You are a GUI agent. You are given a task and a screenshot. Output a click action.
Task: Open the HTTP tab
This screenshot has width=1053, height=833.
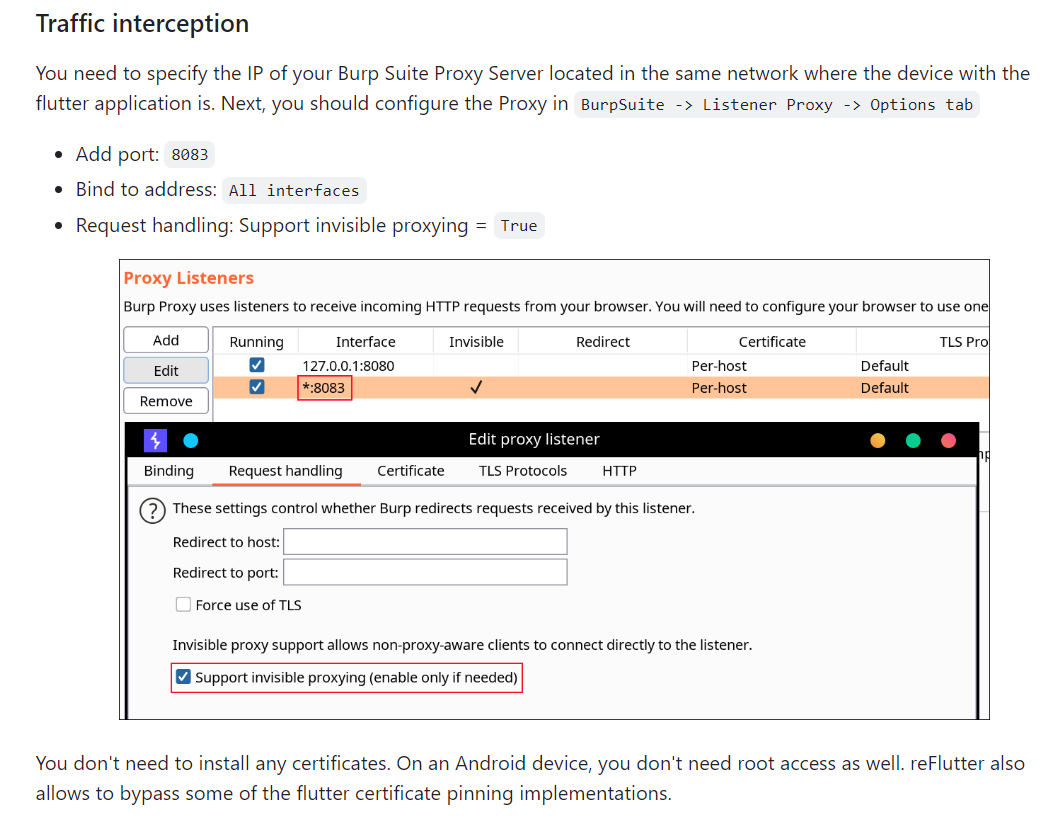619,471
